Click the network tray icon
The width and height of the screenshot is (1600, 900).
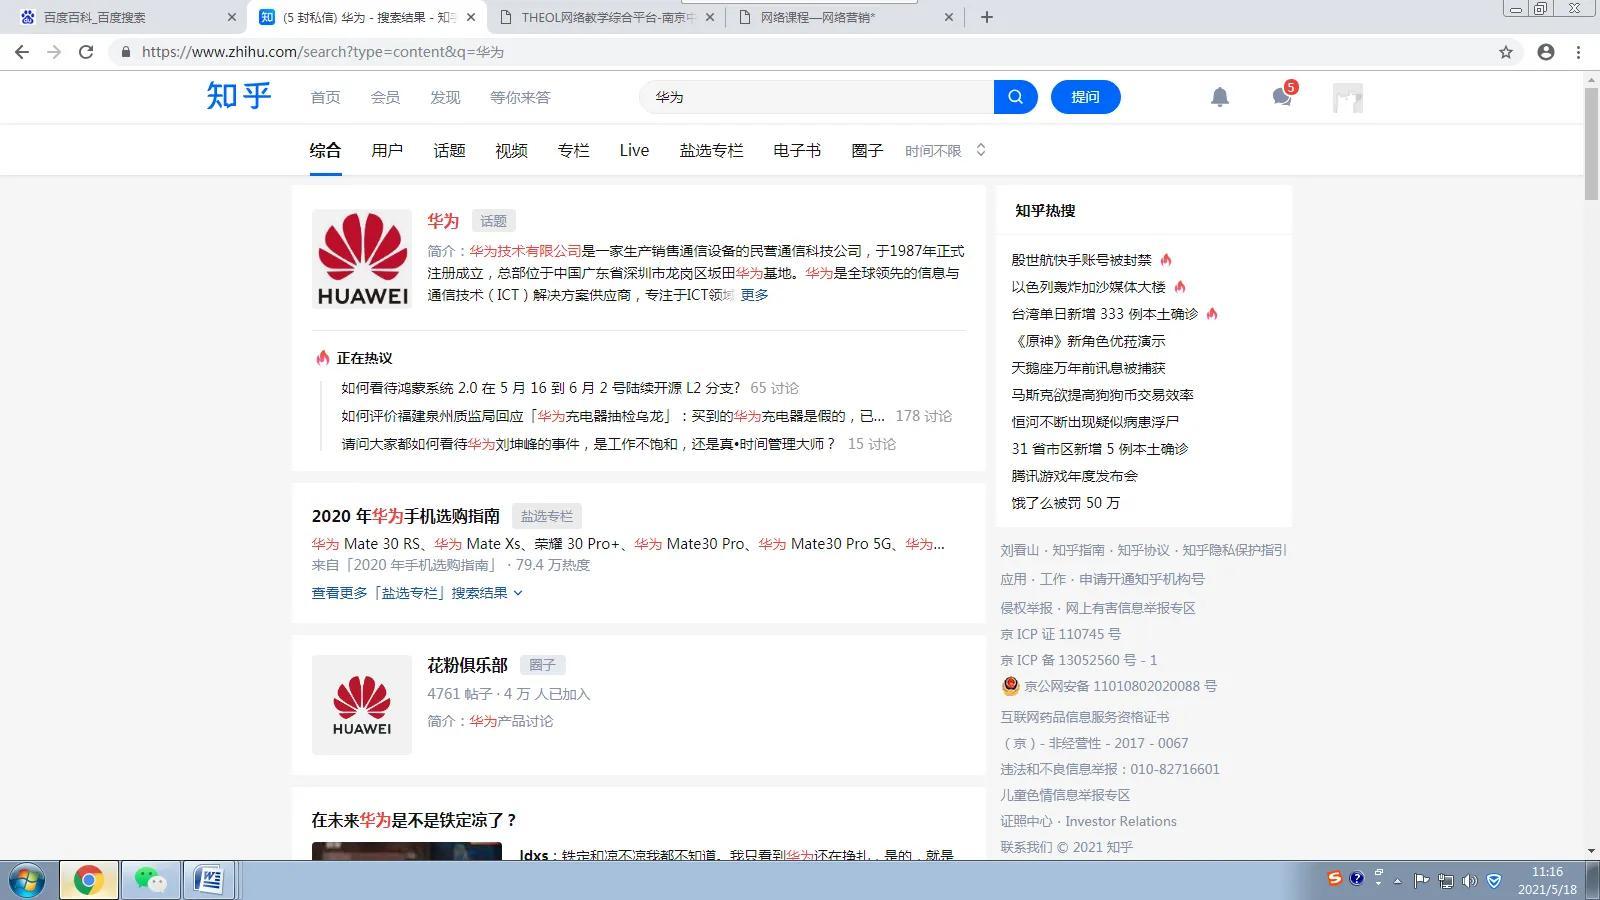[x=1445, y=881]
